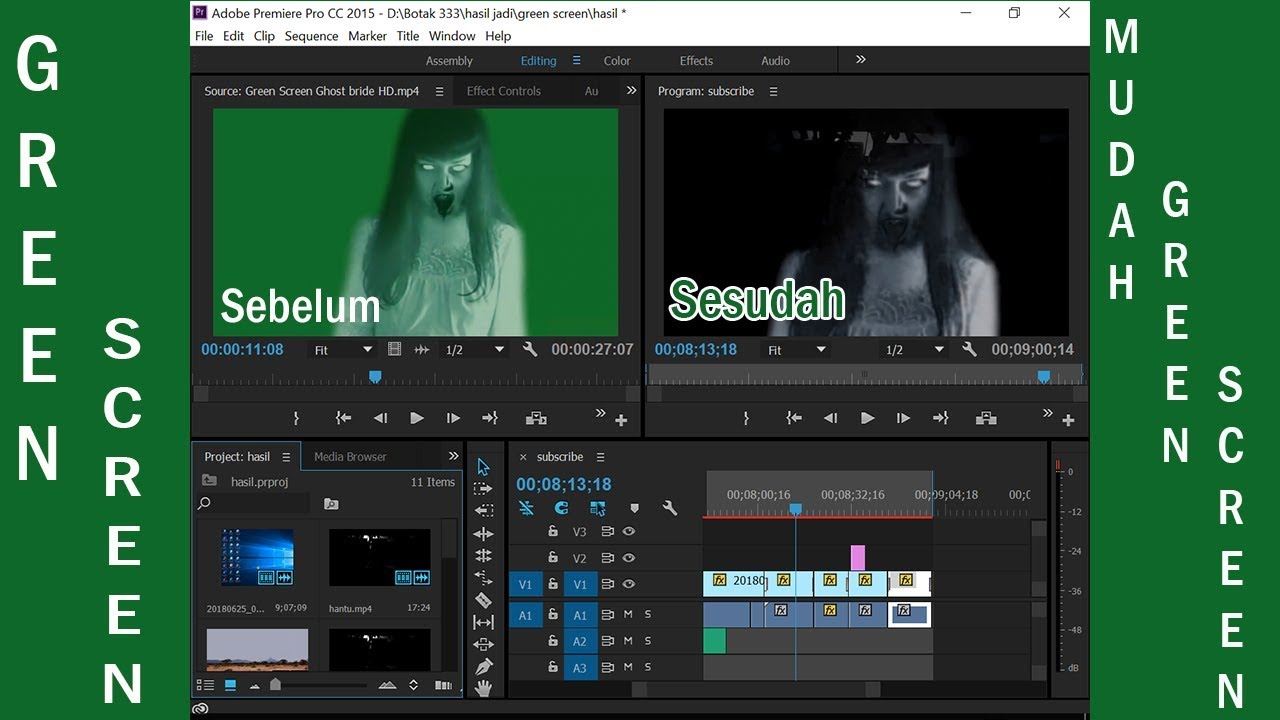Click Drag Video Only filmstrip icon
1280x720 pixels.
coord(394,349)
